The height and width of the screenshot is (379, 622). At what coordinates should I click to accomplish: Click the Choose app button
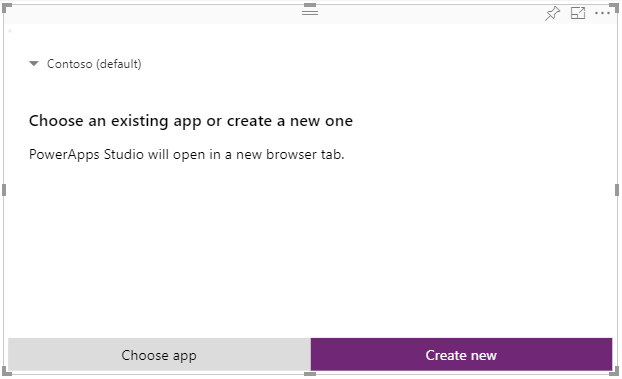[x=159, y=354]
